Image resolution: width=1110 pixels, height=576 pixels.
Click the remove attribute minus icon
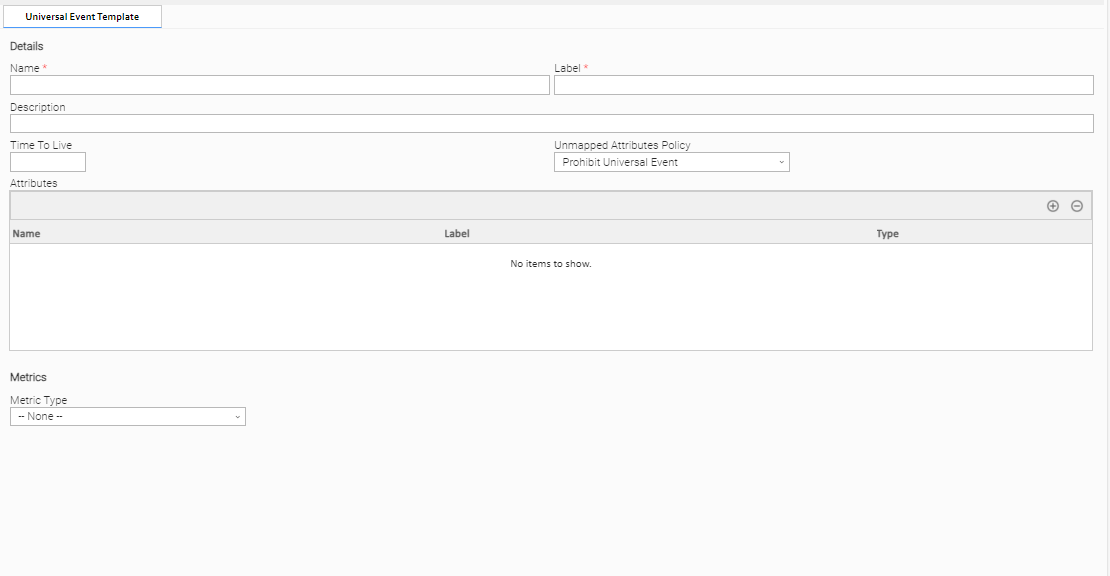[1077, 206]
